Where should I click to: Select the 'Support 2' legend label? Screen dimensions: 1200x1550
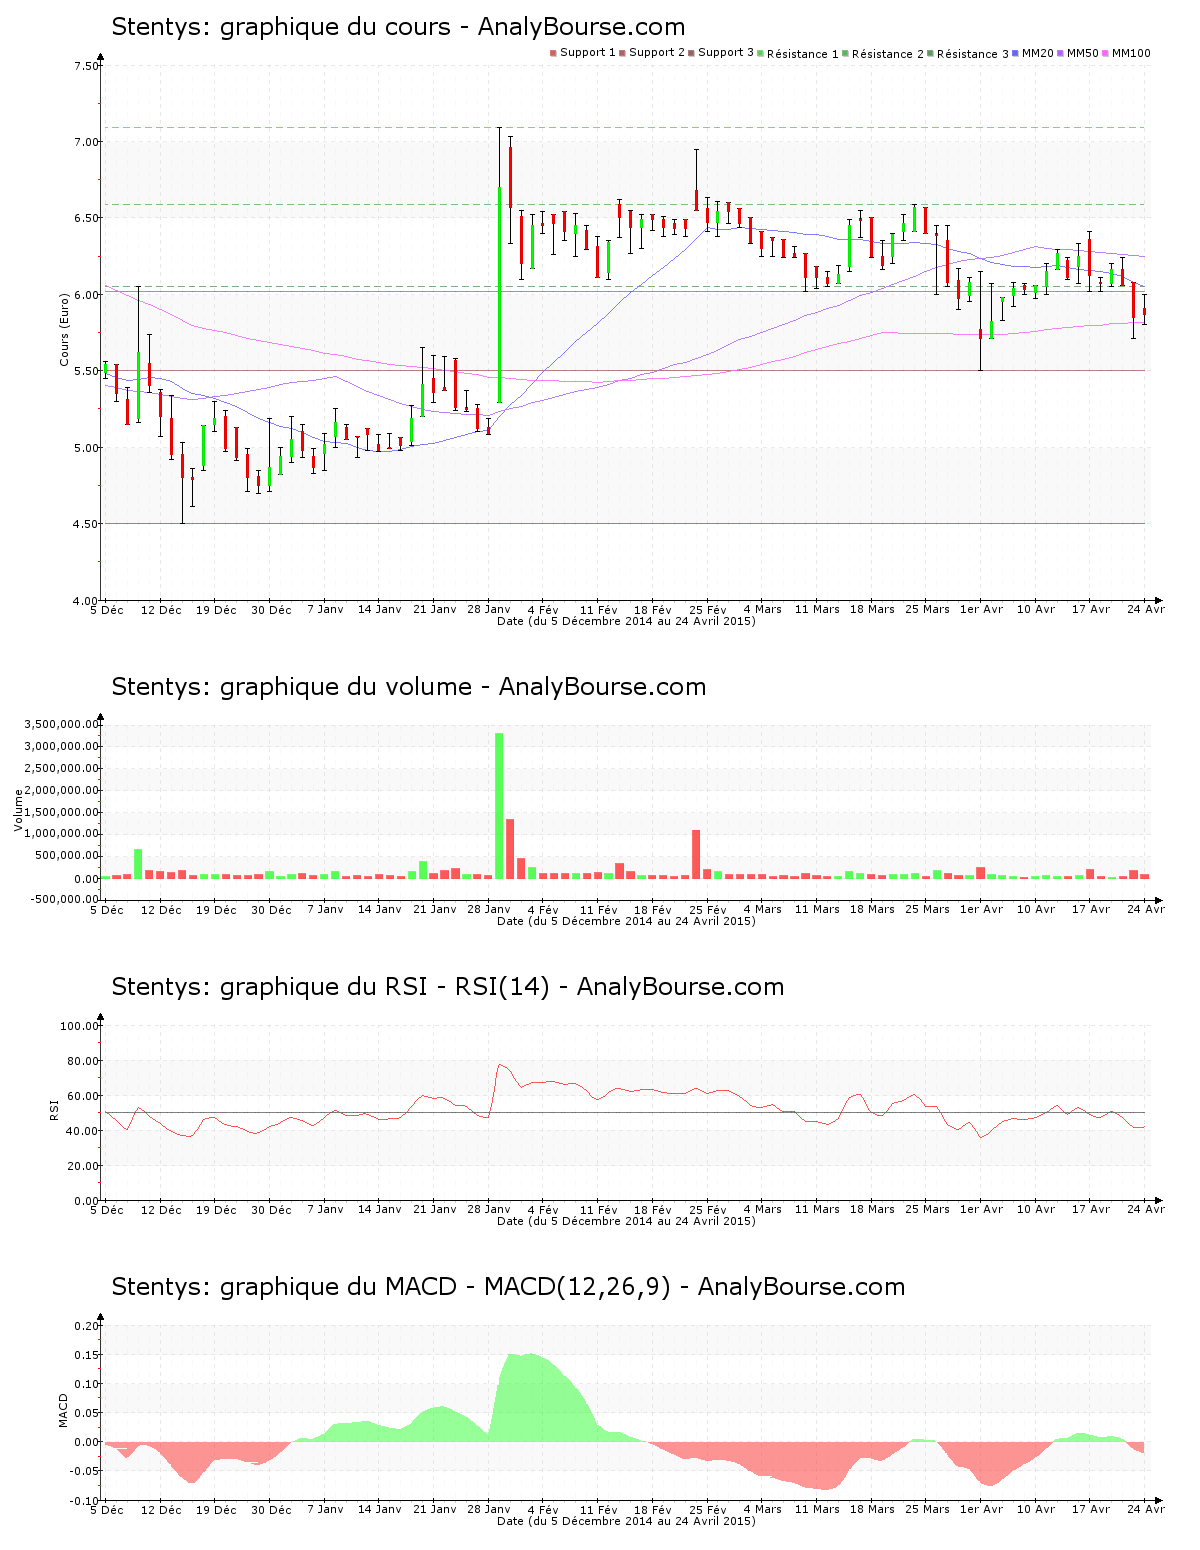pos(657,53)
